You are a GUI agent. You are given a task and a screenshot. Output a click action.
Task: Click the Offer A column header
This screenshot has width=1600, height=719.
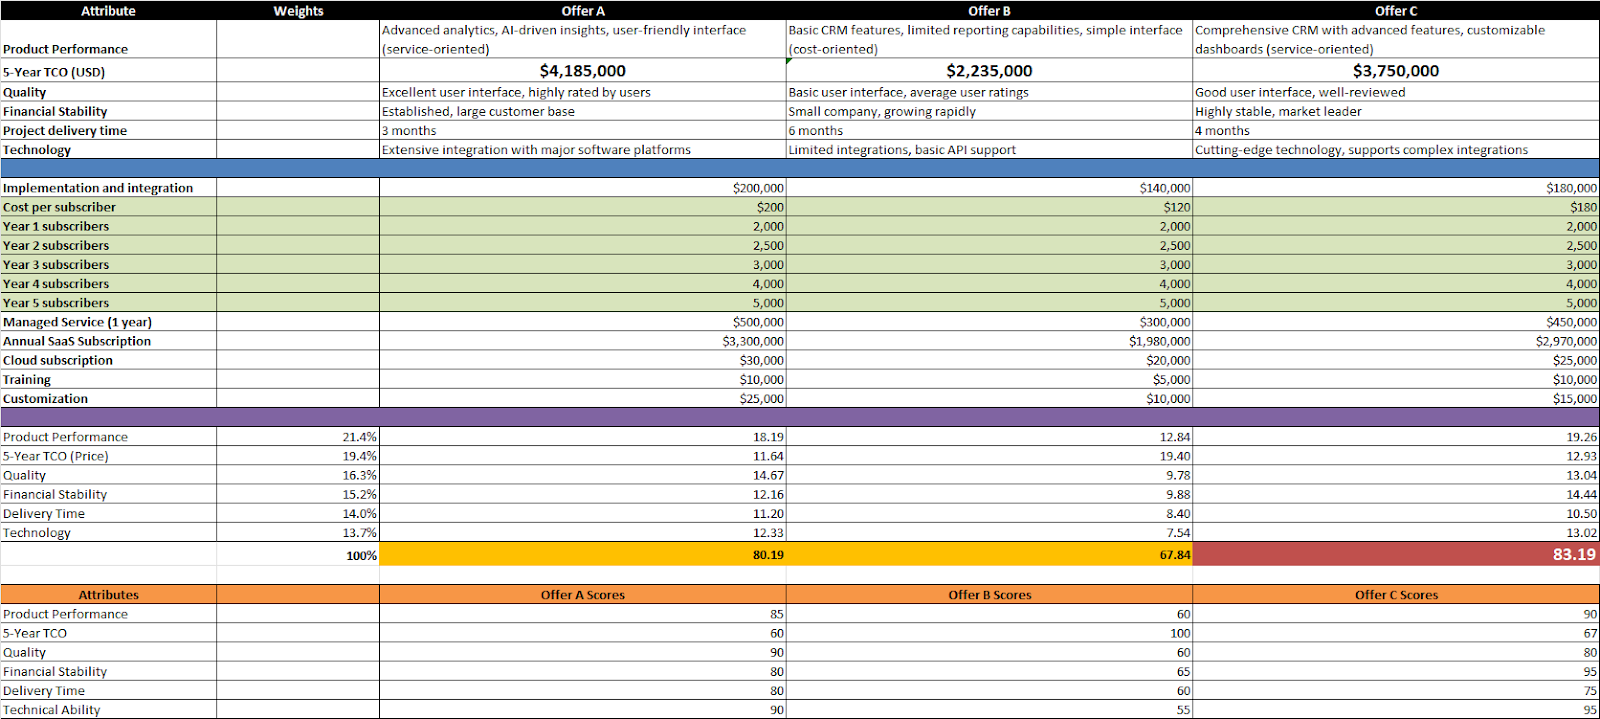[583, 10]
